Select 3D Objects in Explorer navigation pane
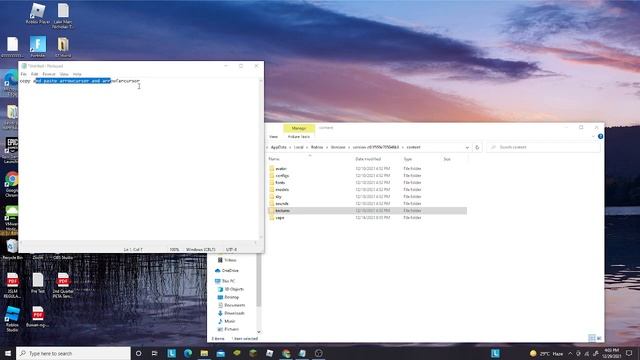 (231, 289)
